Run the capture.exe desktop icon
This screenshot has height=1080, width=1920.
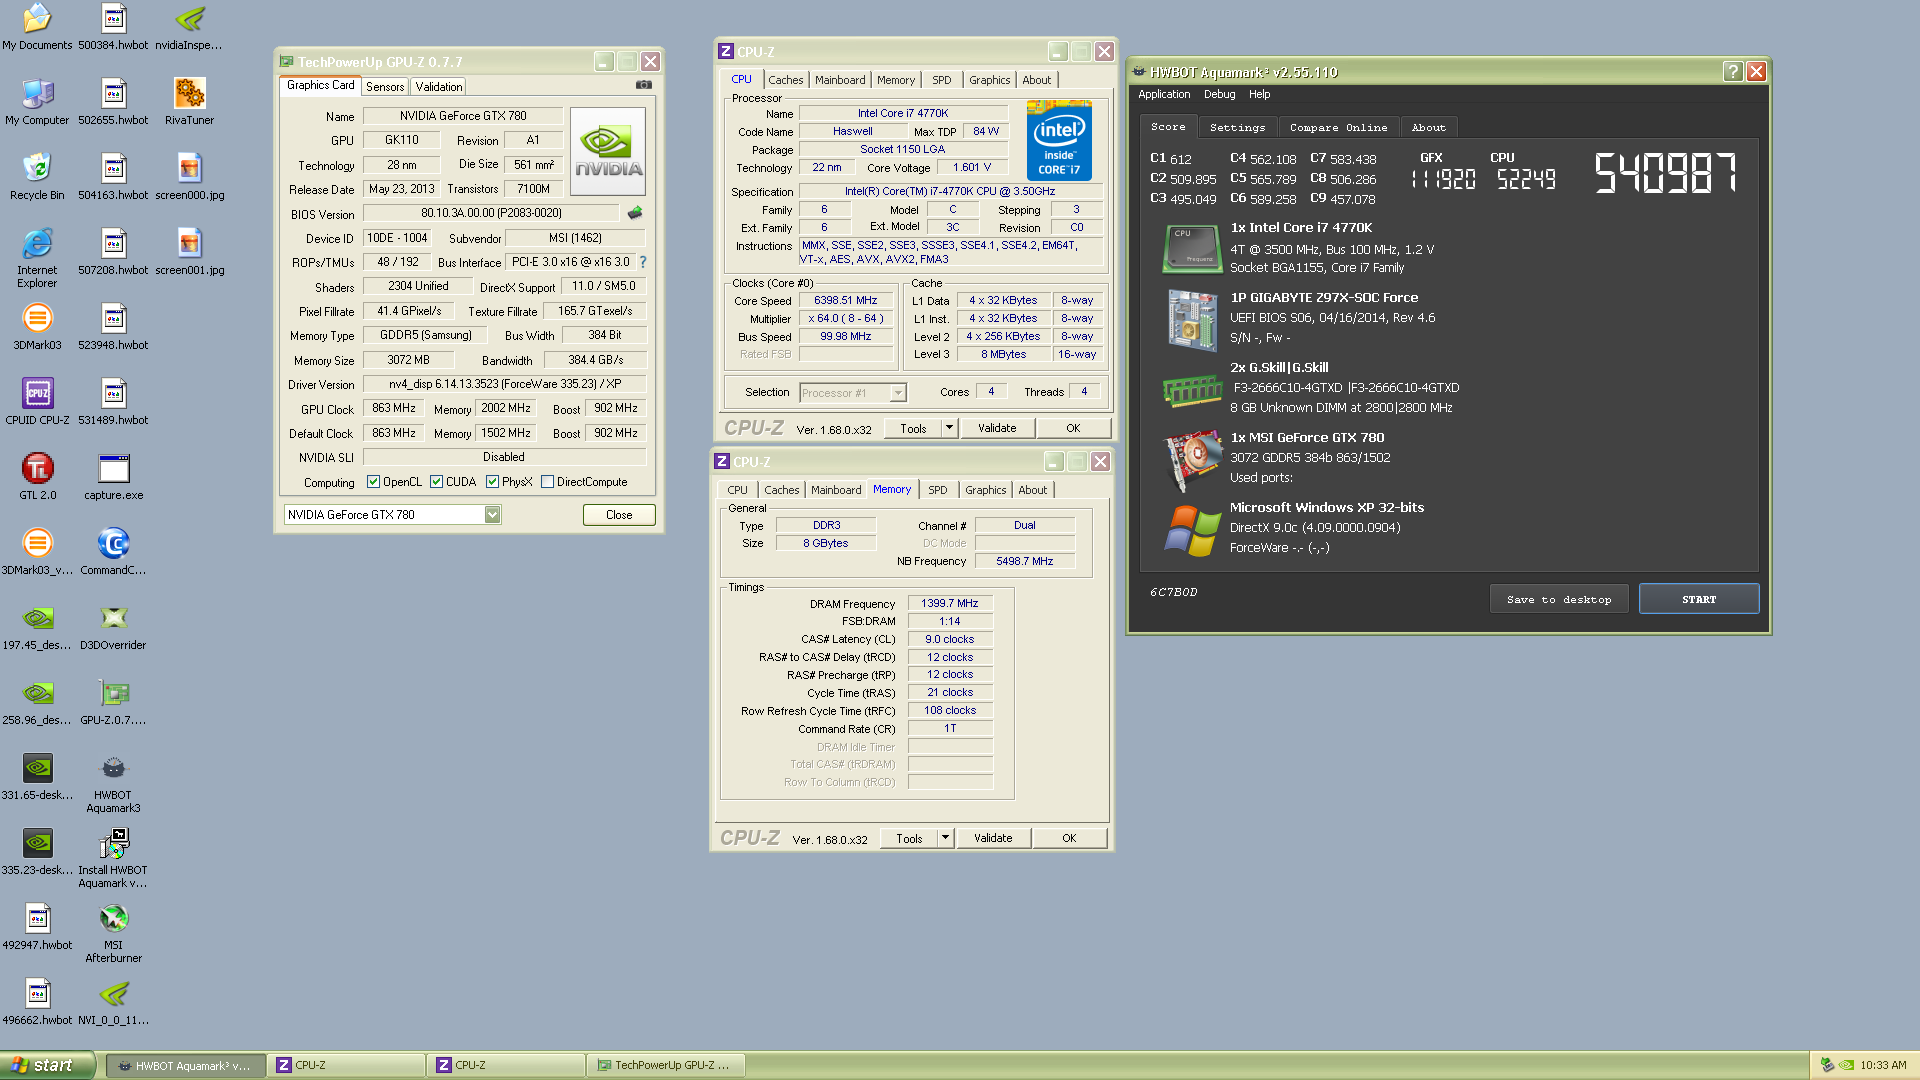click(113, 476)
